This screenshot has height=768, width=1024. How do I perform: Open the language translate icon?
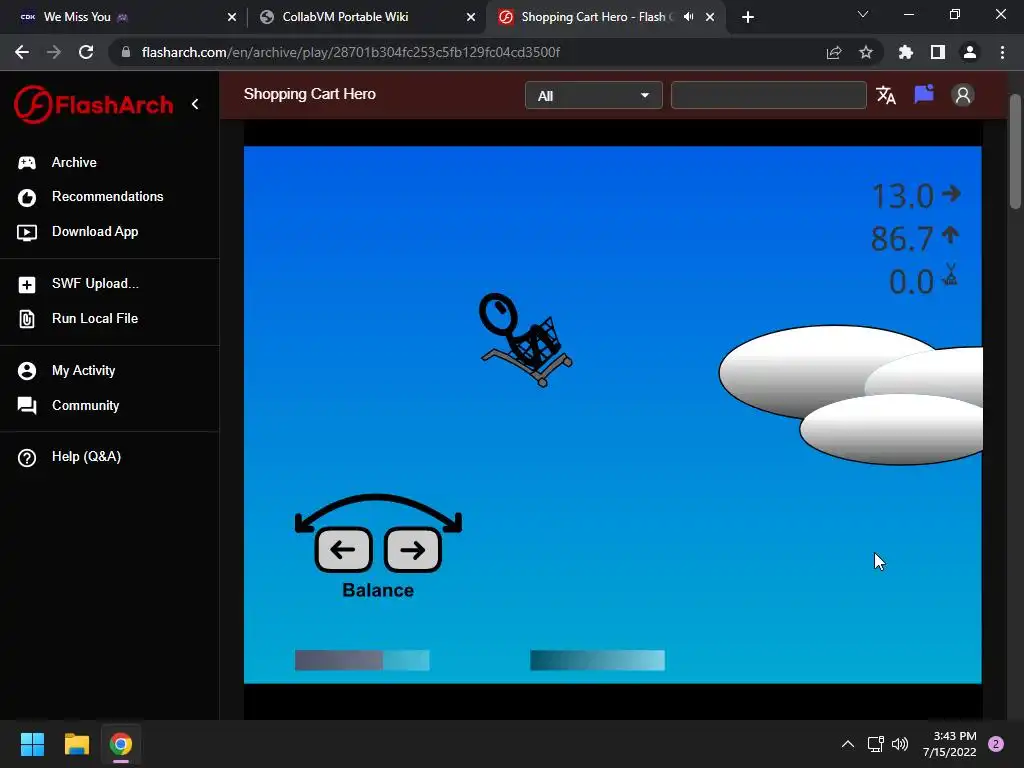[x=886, y=95]
